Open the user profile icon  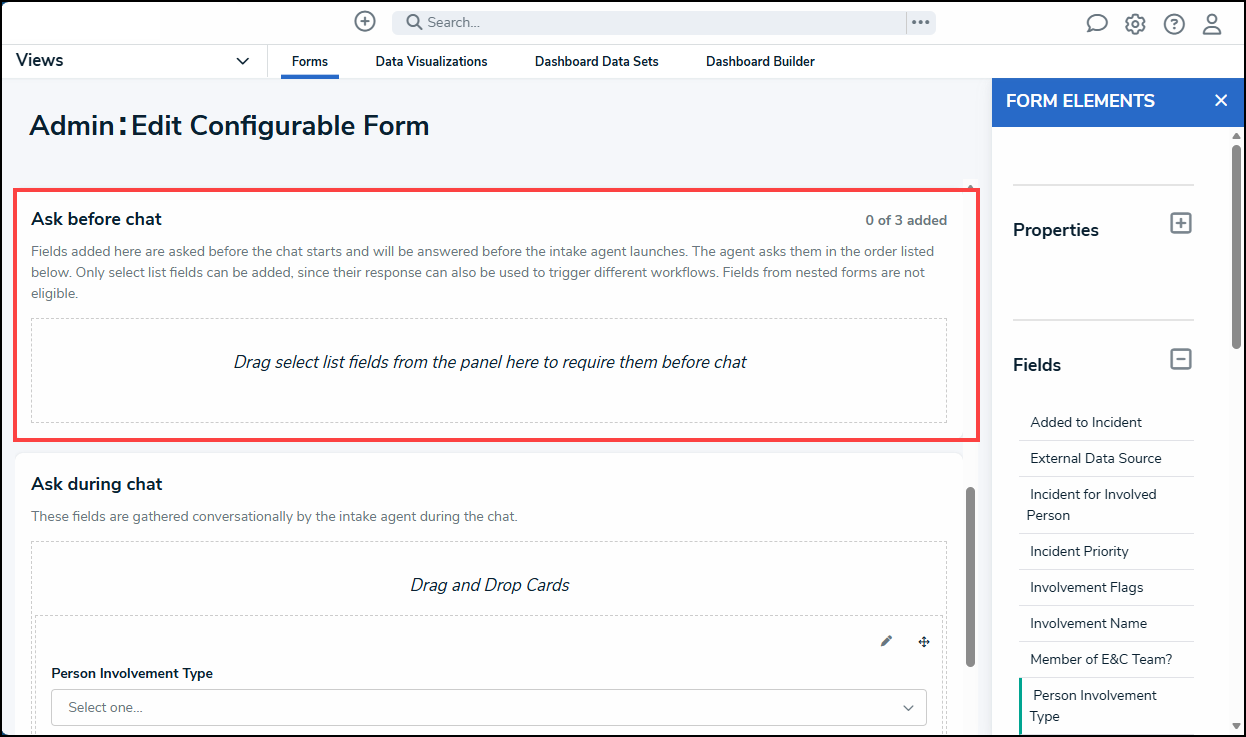[1212, 24]
